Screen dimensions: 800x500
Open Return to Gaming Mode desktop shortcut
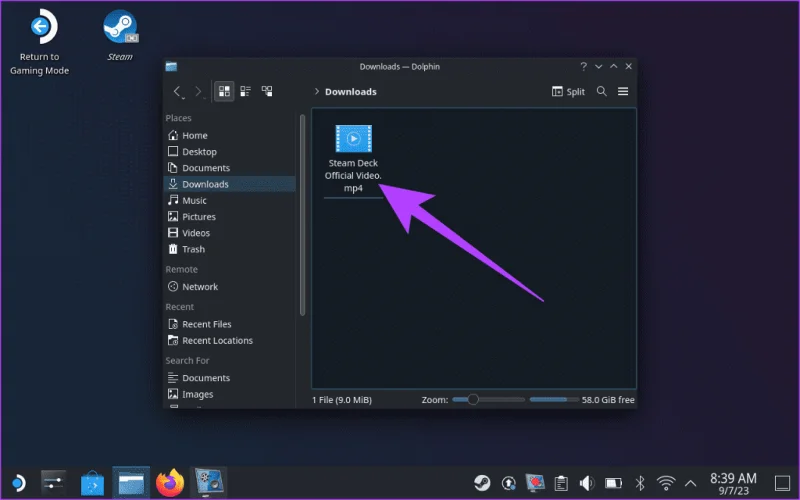(40, 42)
